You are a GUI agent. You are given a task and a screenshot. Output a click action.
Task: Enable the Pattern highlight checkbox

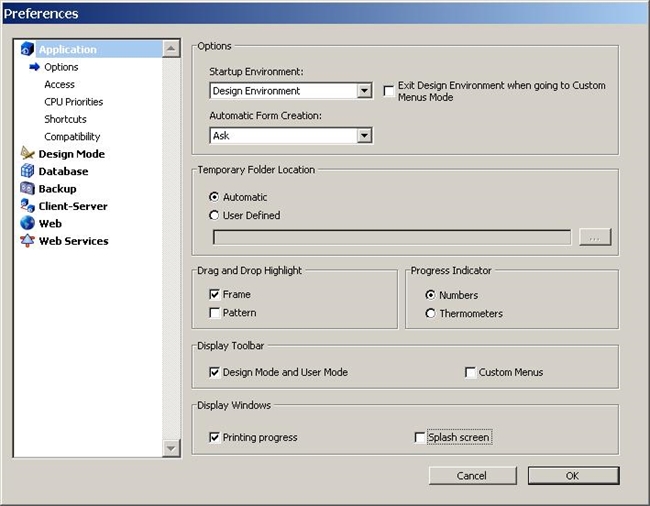click(x=214, y=312)
